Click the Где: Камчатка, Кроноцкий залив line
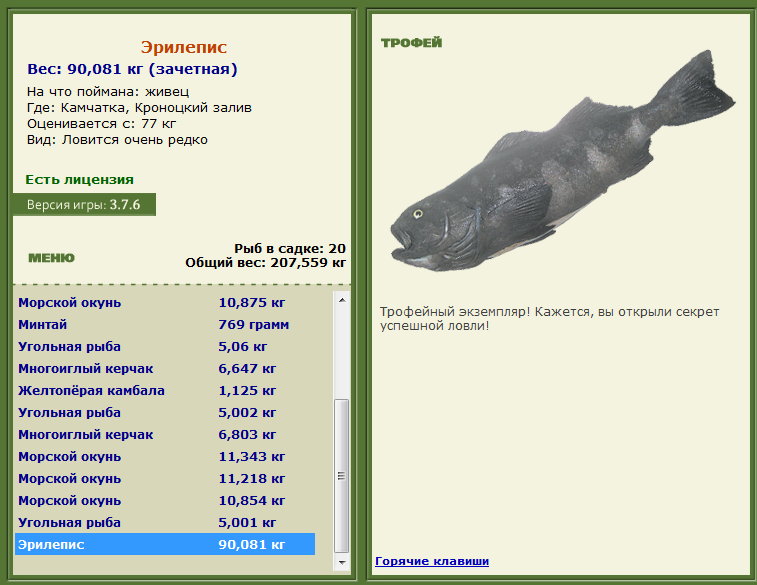Image resolution: width=757 pixels, height=585 pixels. point(140,108)
